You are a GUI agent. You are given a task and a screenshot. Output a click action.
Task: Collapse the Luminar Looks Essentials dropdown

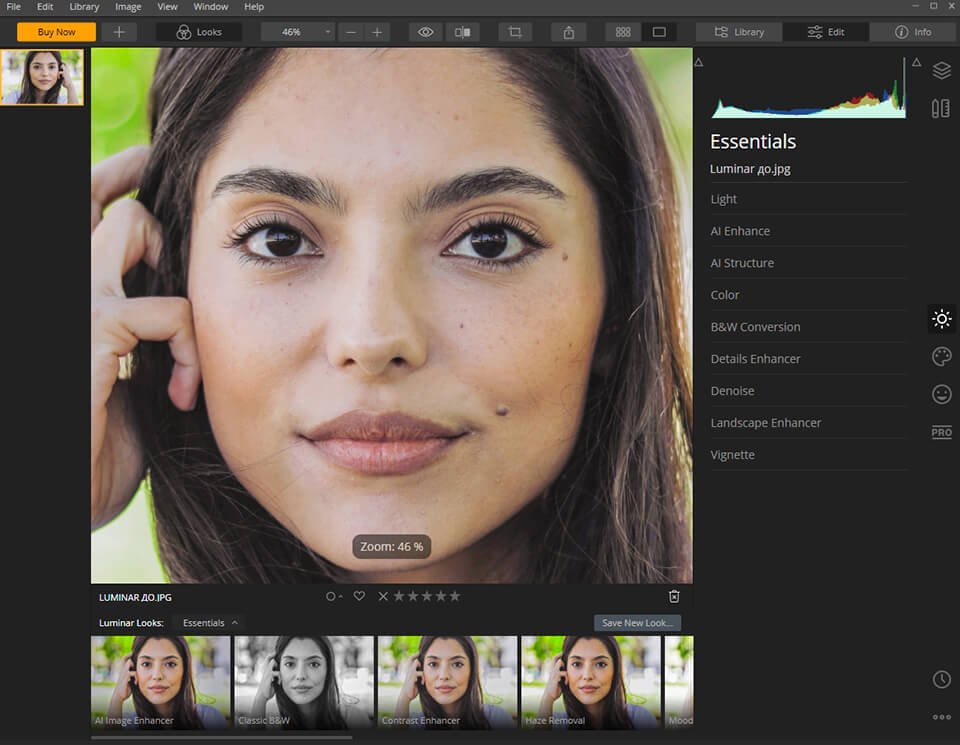(x=208, y=622)
